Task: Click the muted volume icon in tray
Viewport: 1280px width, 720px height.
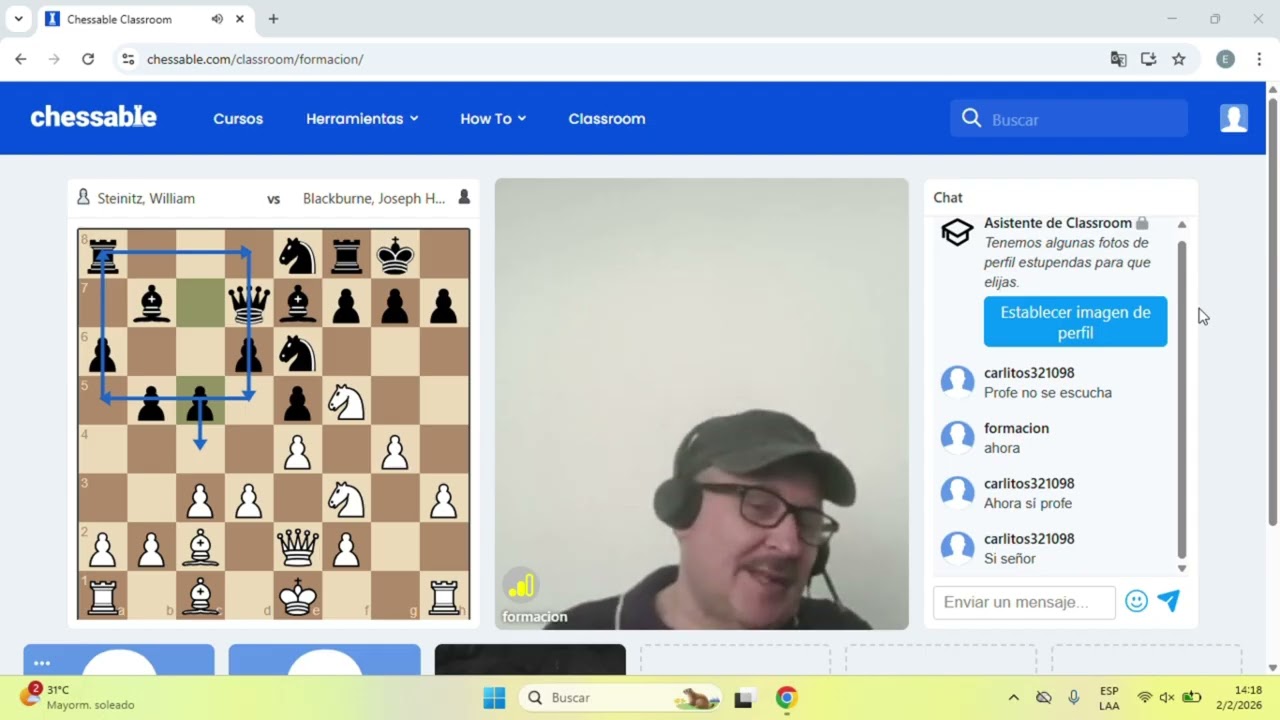Action: (1167, 698)
